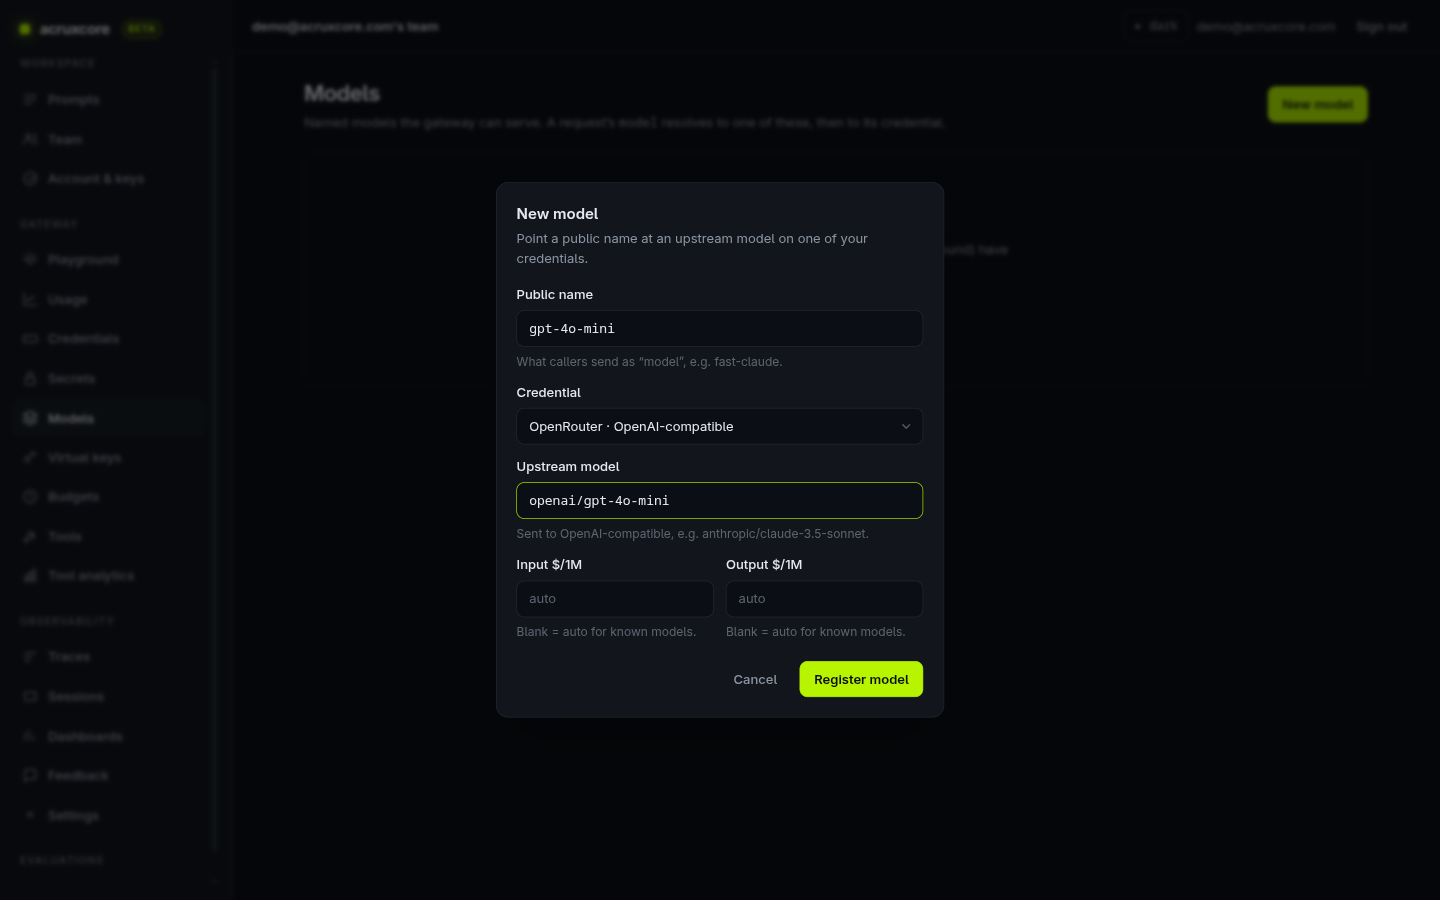Click the Settings icon in sidebar
The height and width of the screenshot is (900, 1440).
pyautogui.click(x=30, y=815)
